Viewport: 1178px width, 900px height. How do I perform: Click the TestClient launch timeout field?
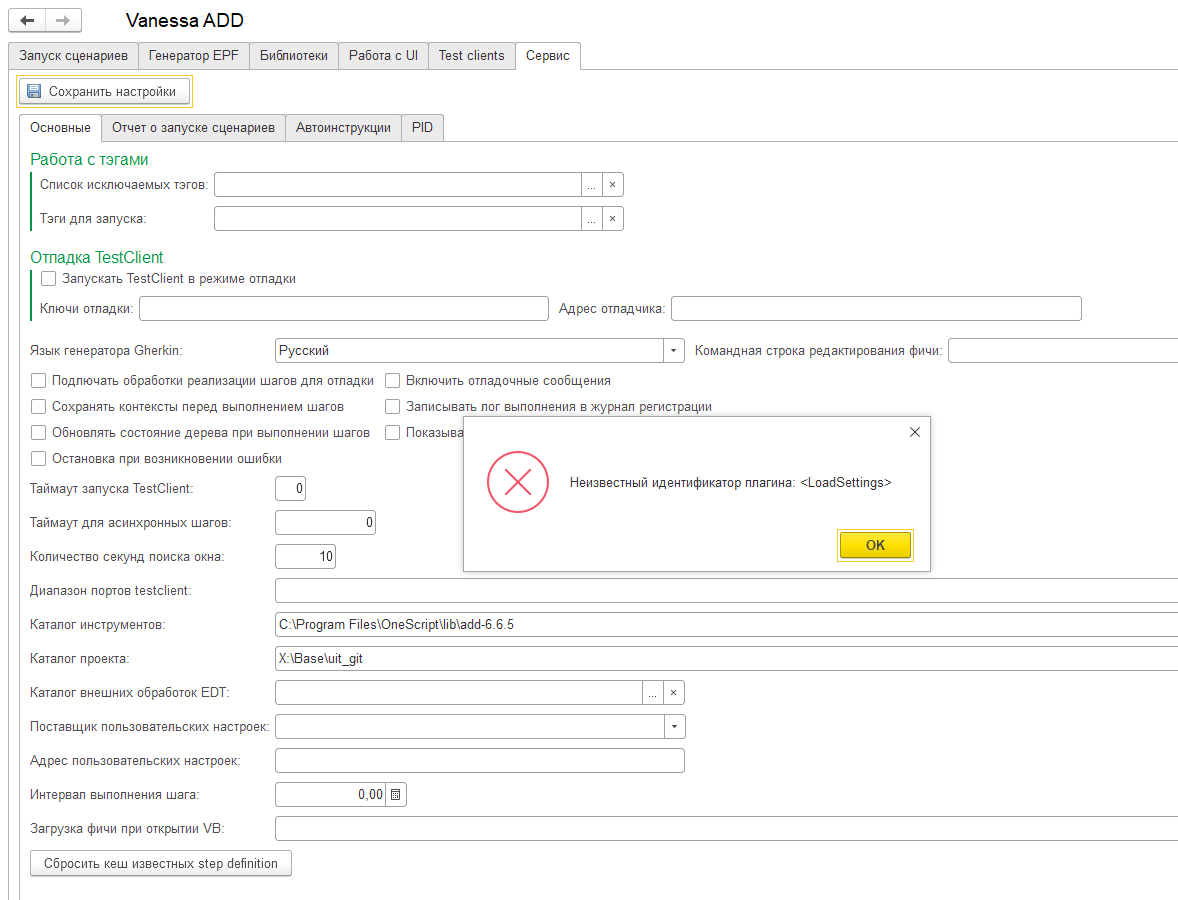pos(291,488)
